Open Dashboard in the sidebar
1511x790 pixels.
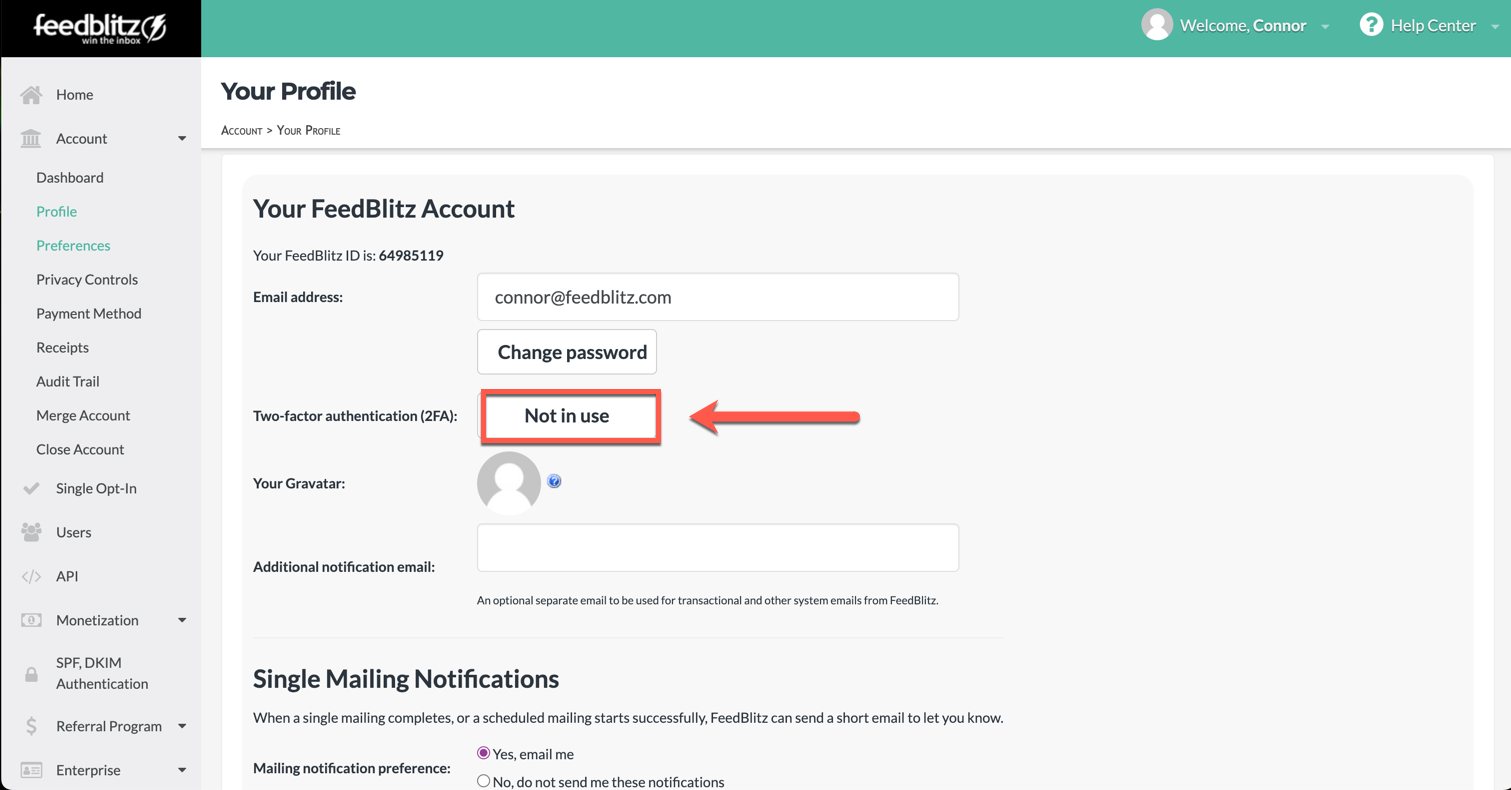pyautogui.click(x=70, y=177)
